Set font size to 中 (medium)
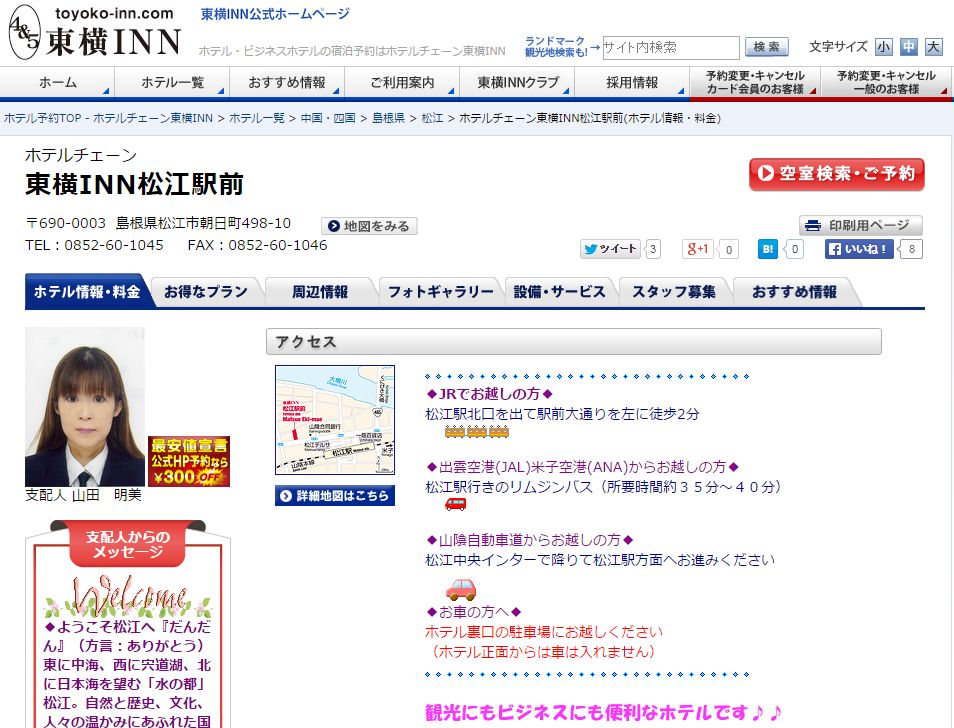954x728 pixels. [908, 47]
